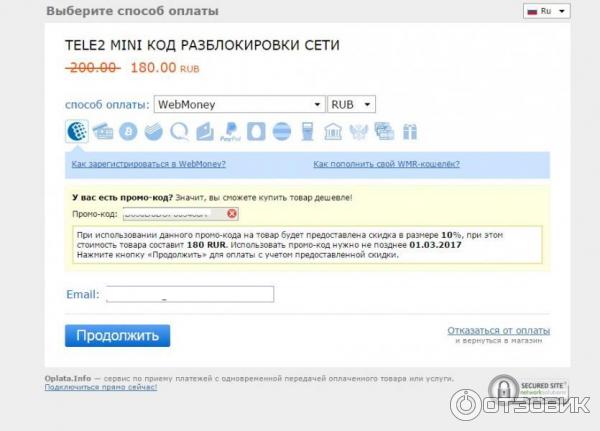Clear the promo code with red X
This screenshot has height=431, width=600.
(232, 214)
